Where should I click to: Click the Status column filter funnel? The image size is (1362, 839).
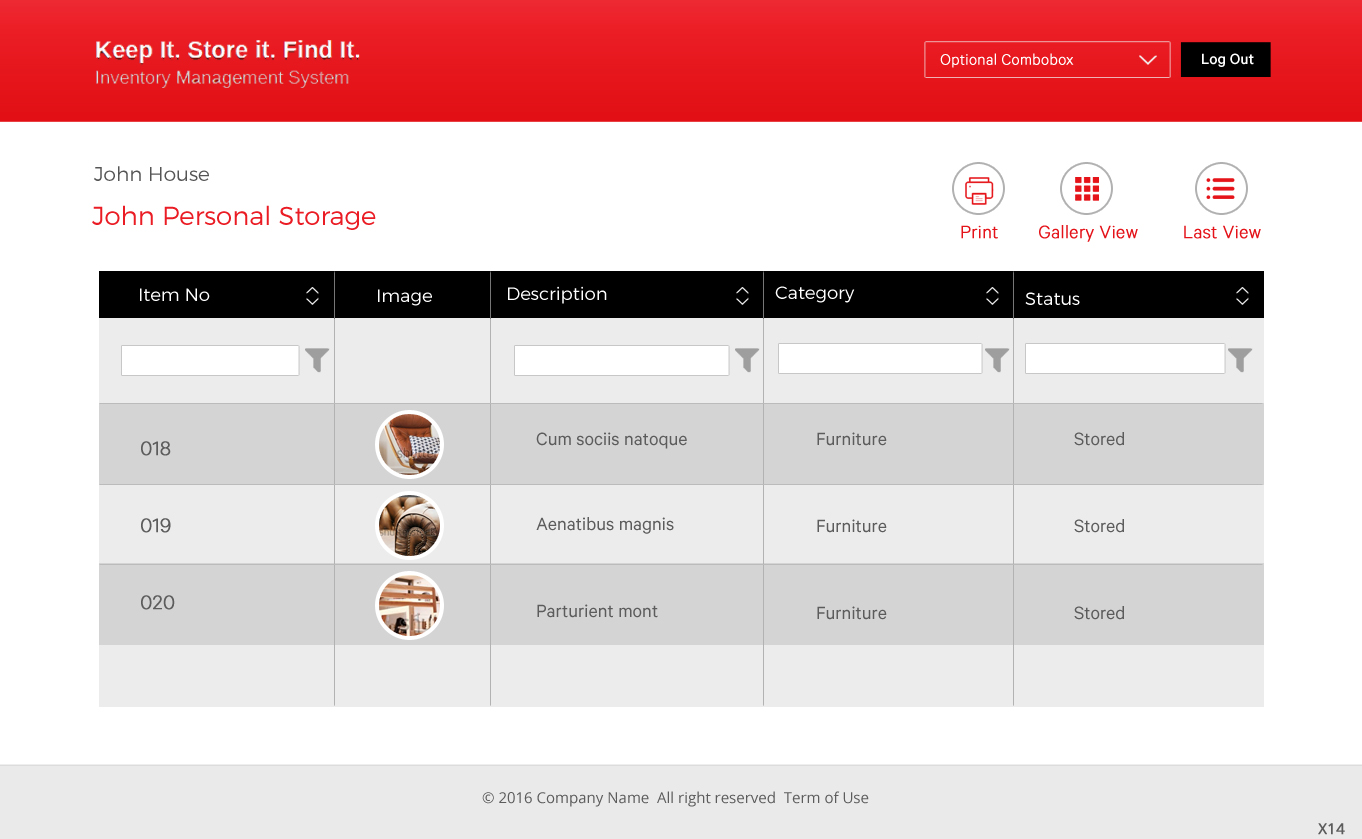[x=1239, y=360]
